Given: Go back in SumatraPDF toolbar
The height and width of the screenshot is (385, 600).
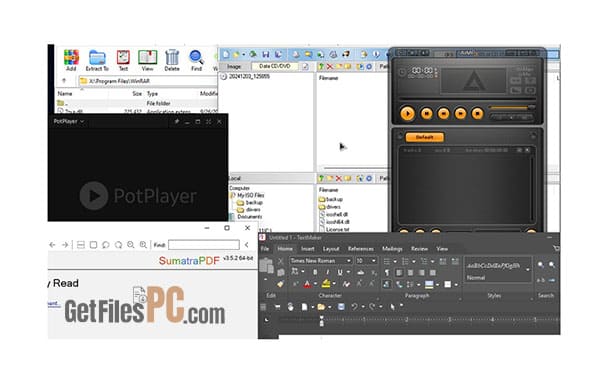Looking at the screenshot, I should point(52,245).
